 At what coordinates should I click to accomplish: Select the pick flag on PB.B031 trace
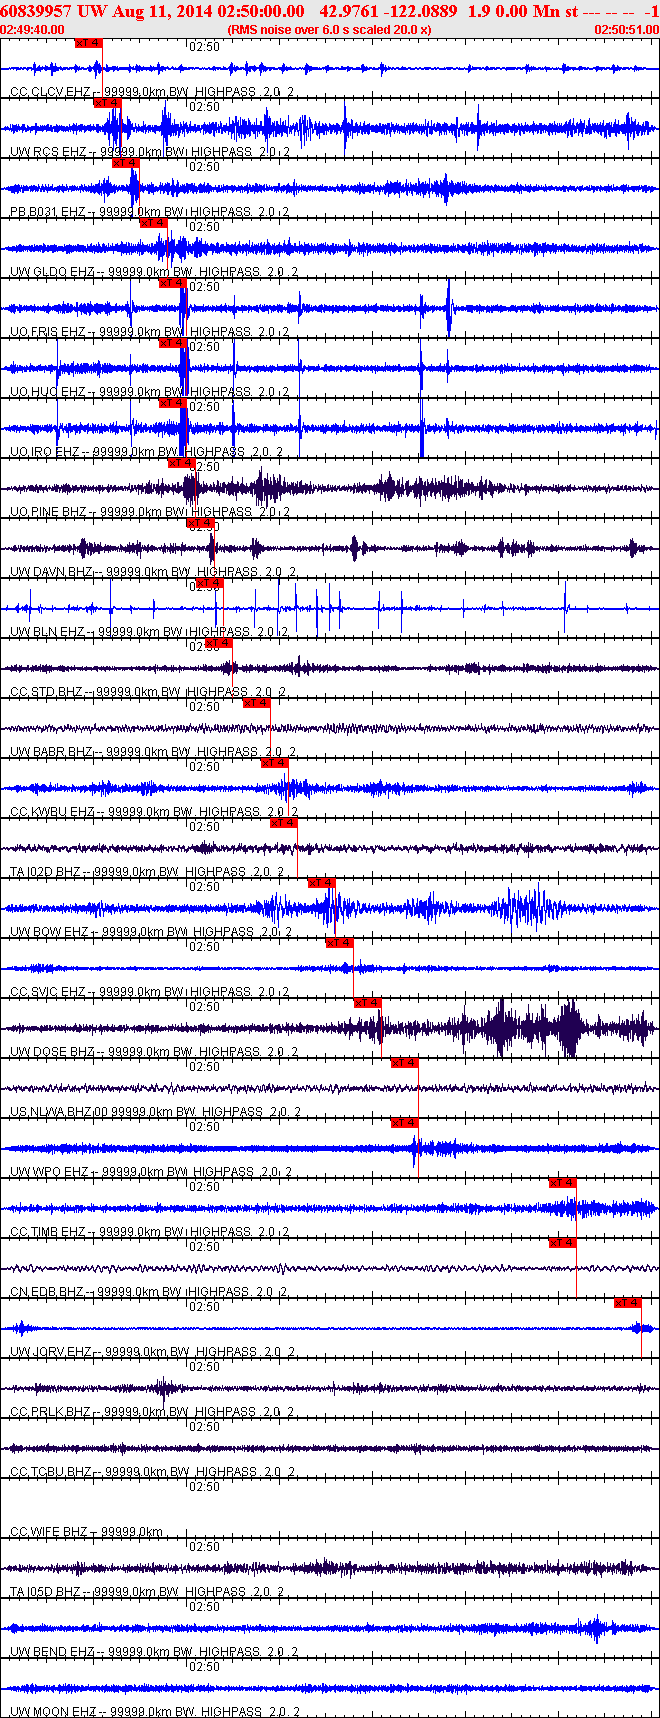(125, 163)
